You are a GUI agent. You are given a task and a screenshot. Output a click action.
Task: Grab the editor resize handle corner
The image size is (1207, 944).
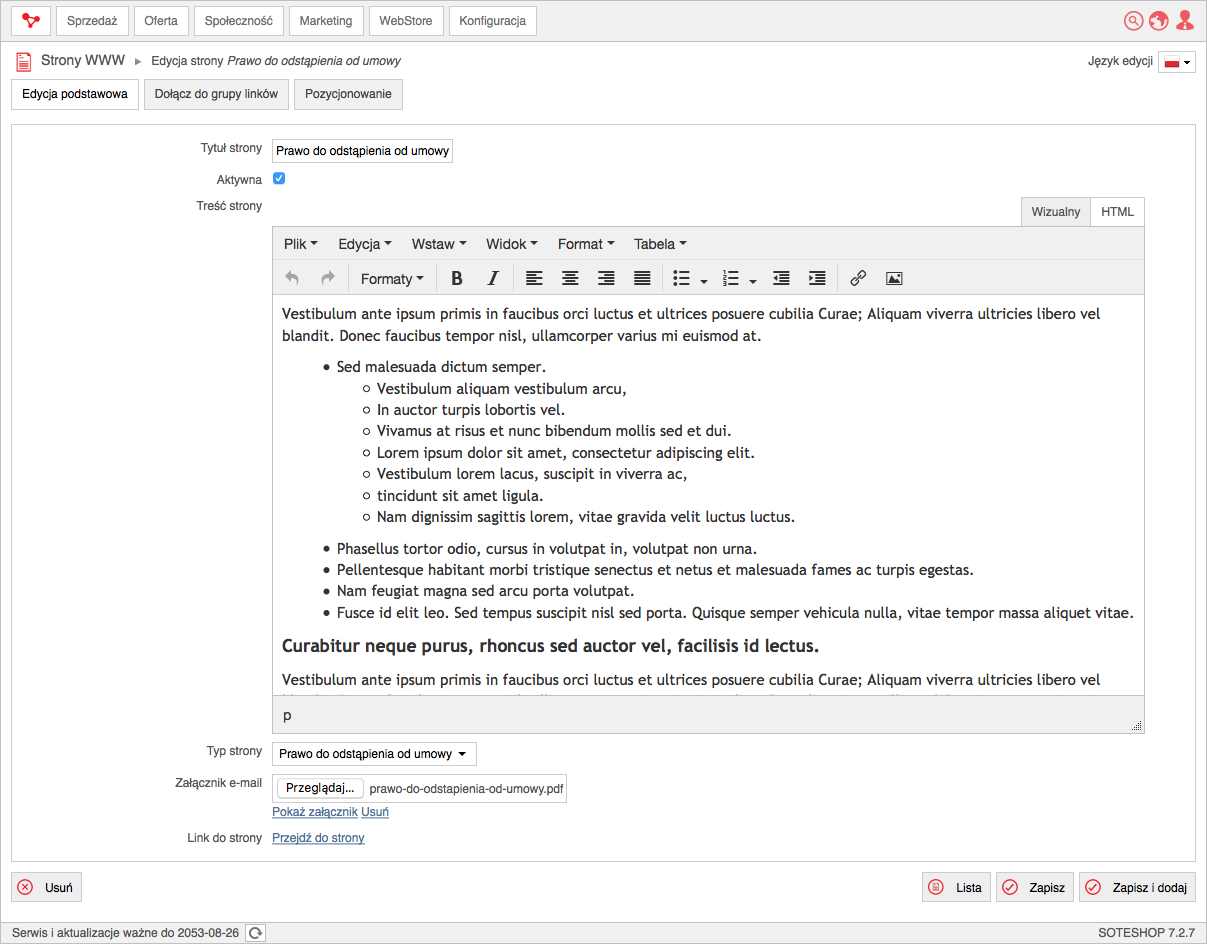1136,726
